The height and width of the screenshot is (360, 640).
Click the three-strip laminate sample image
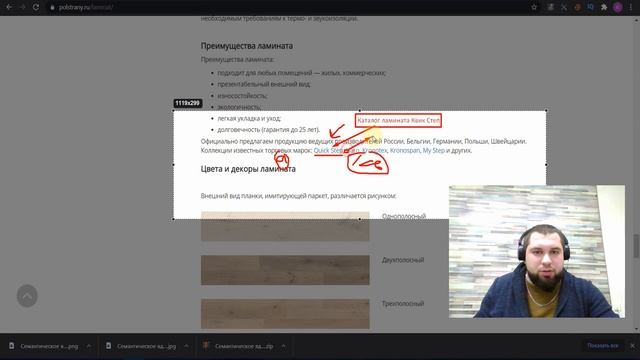(x=285, y=313)
